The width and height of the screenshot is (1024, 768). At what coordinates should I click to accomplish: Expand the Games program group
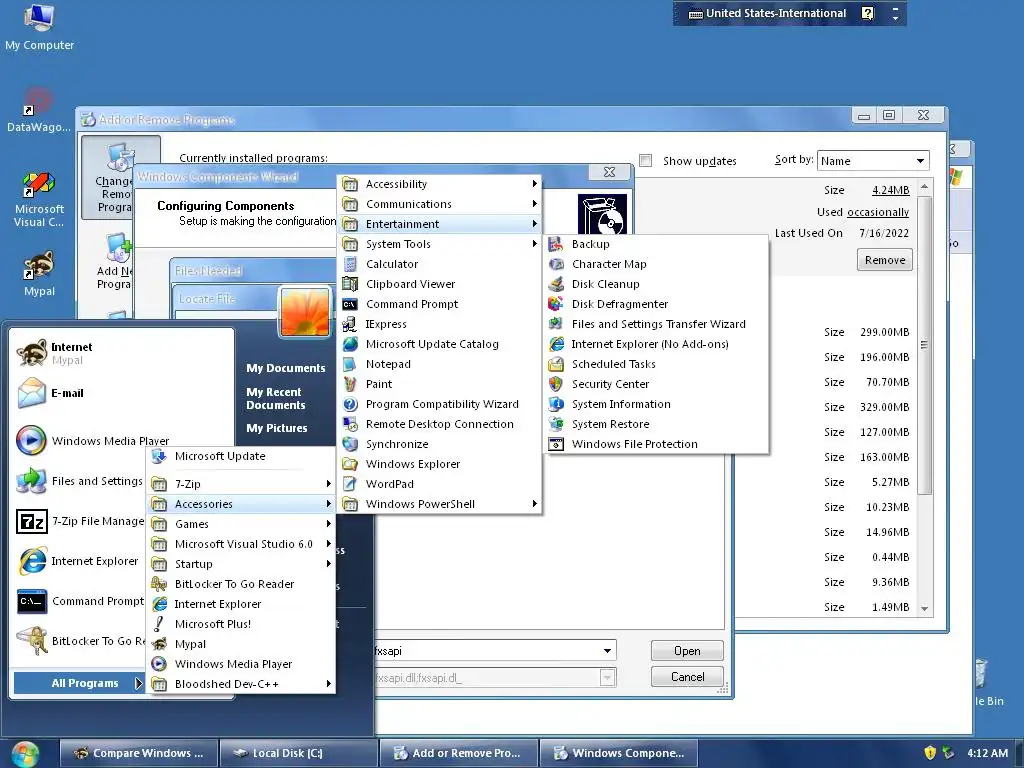coord(241,524)
